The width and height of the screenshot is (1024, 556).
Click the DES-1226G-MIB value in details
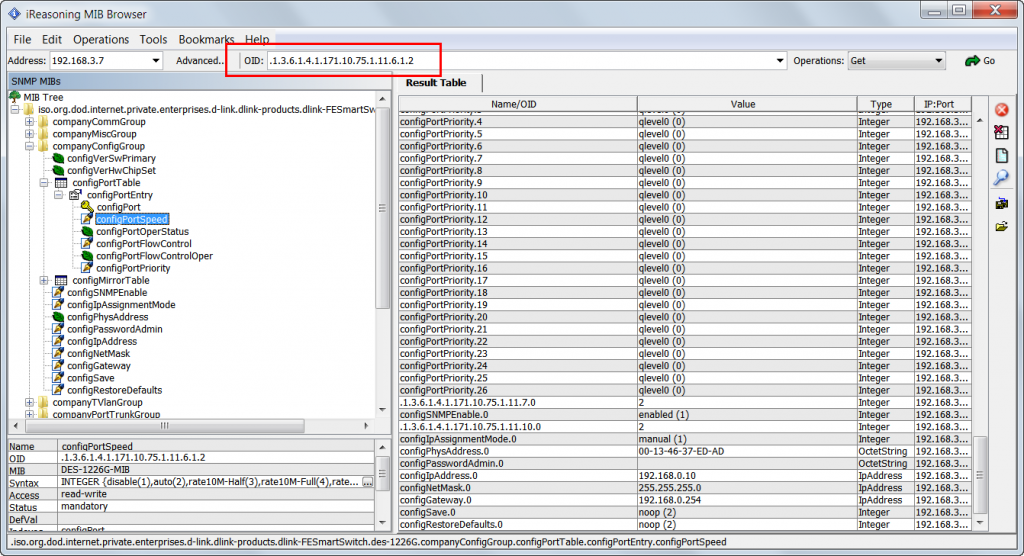95,470
